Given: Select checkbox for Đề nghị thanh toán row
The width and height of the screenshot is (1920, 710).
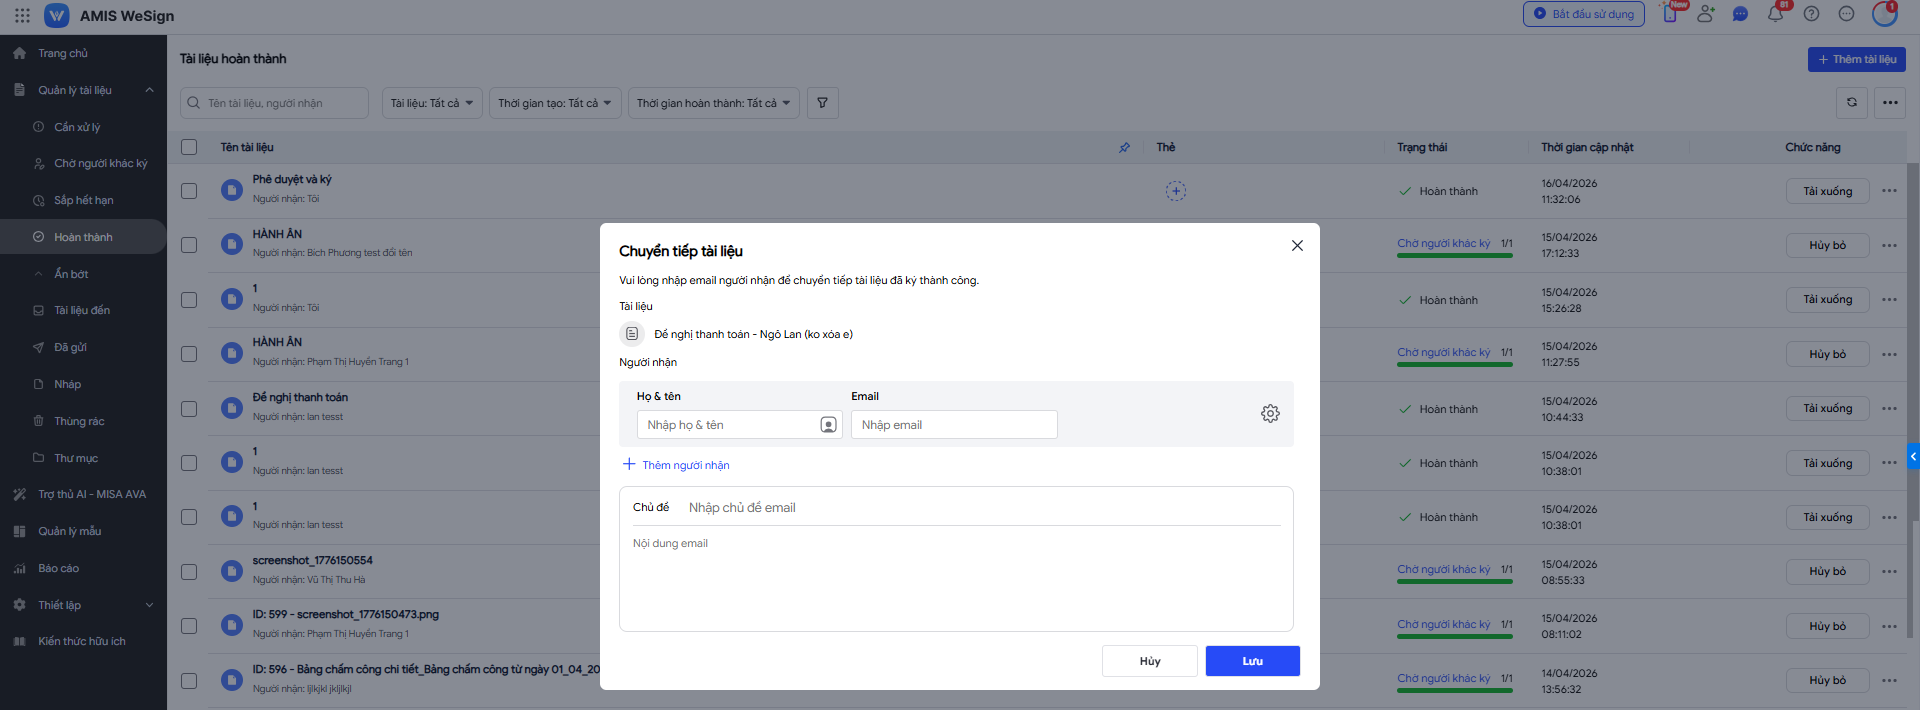Looking at the screenshot, I should coord(189,409).
